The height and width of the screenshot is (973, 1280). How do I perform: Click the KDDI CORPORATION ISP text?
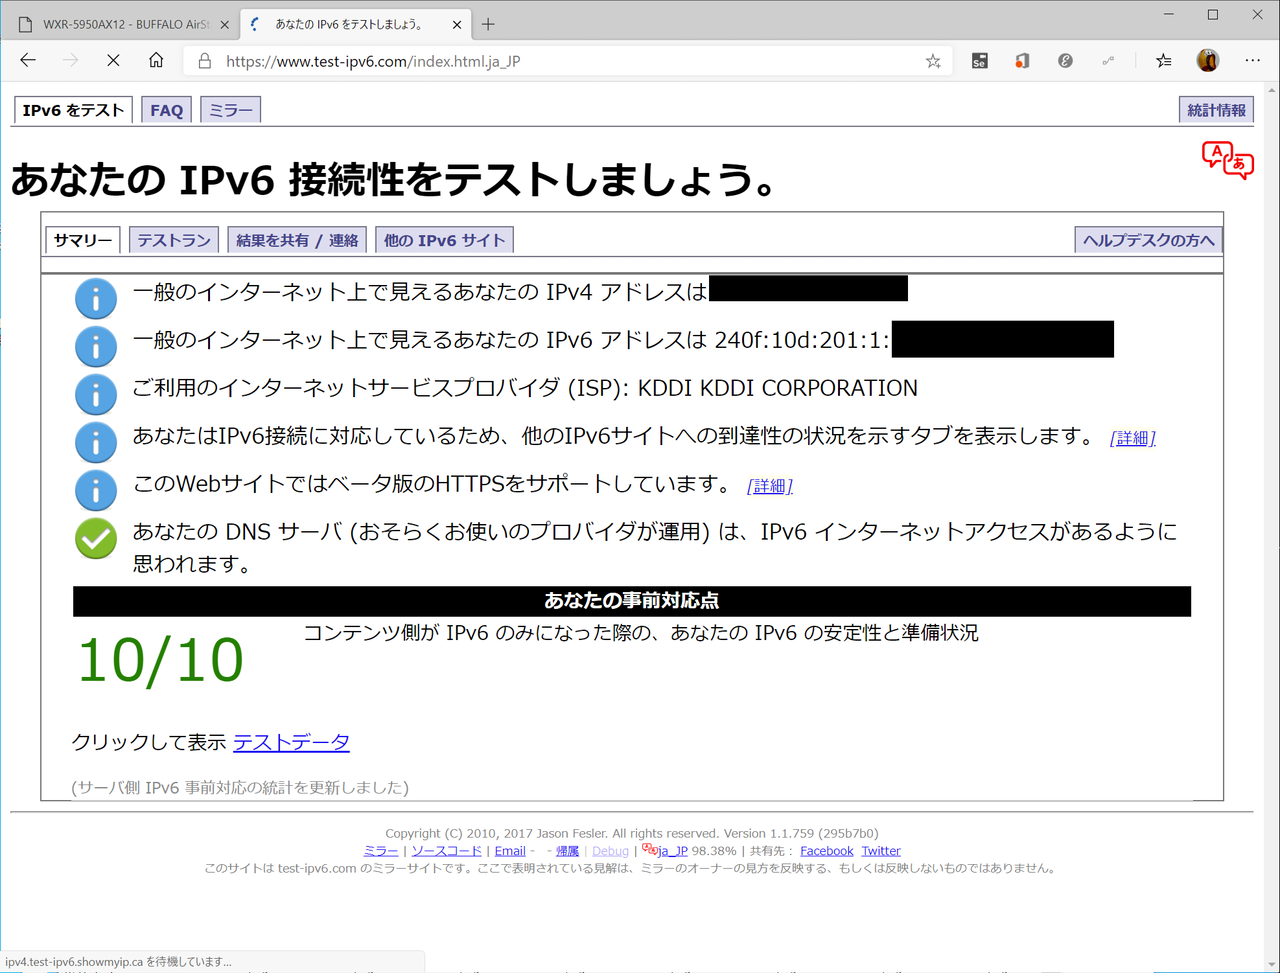pos(777,388)
